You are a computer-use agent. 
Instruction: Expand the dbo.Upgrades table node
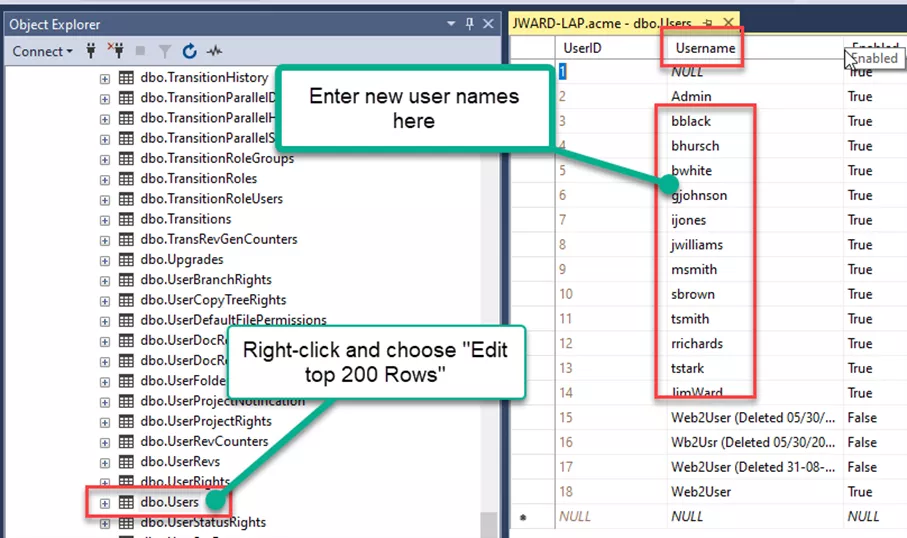point(105,260)
